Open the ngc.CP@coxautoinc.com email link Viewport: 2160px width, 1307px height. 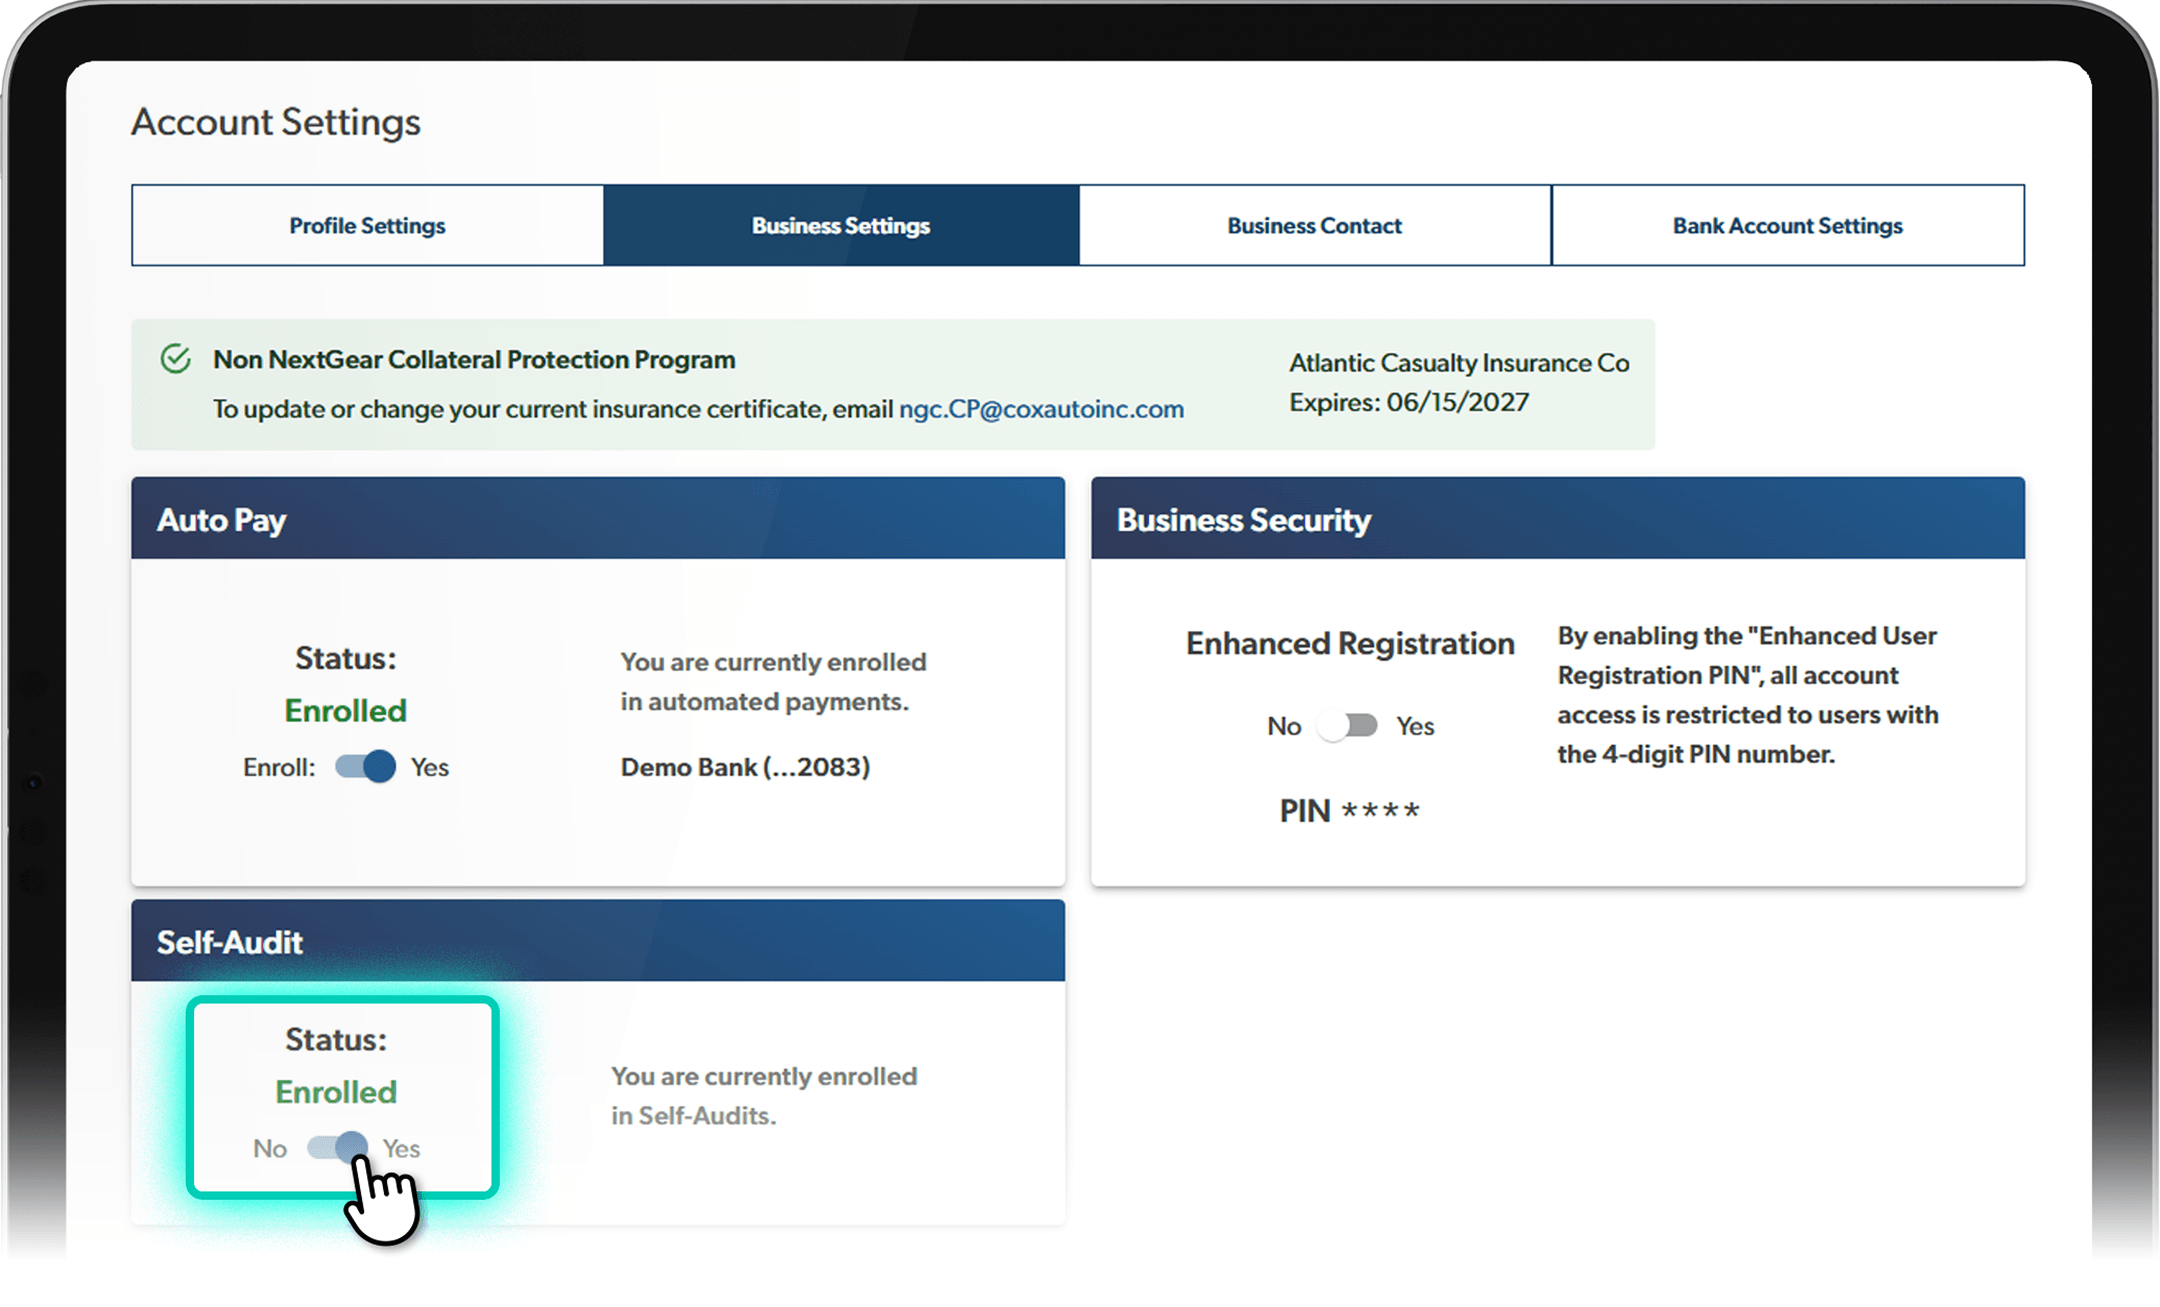click(1041, 409)
